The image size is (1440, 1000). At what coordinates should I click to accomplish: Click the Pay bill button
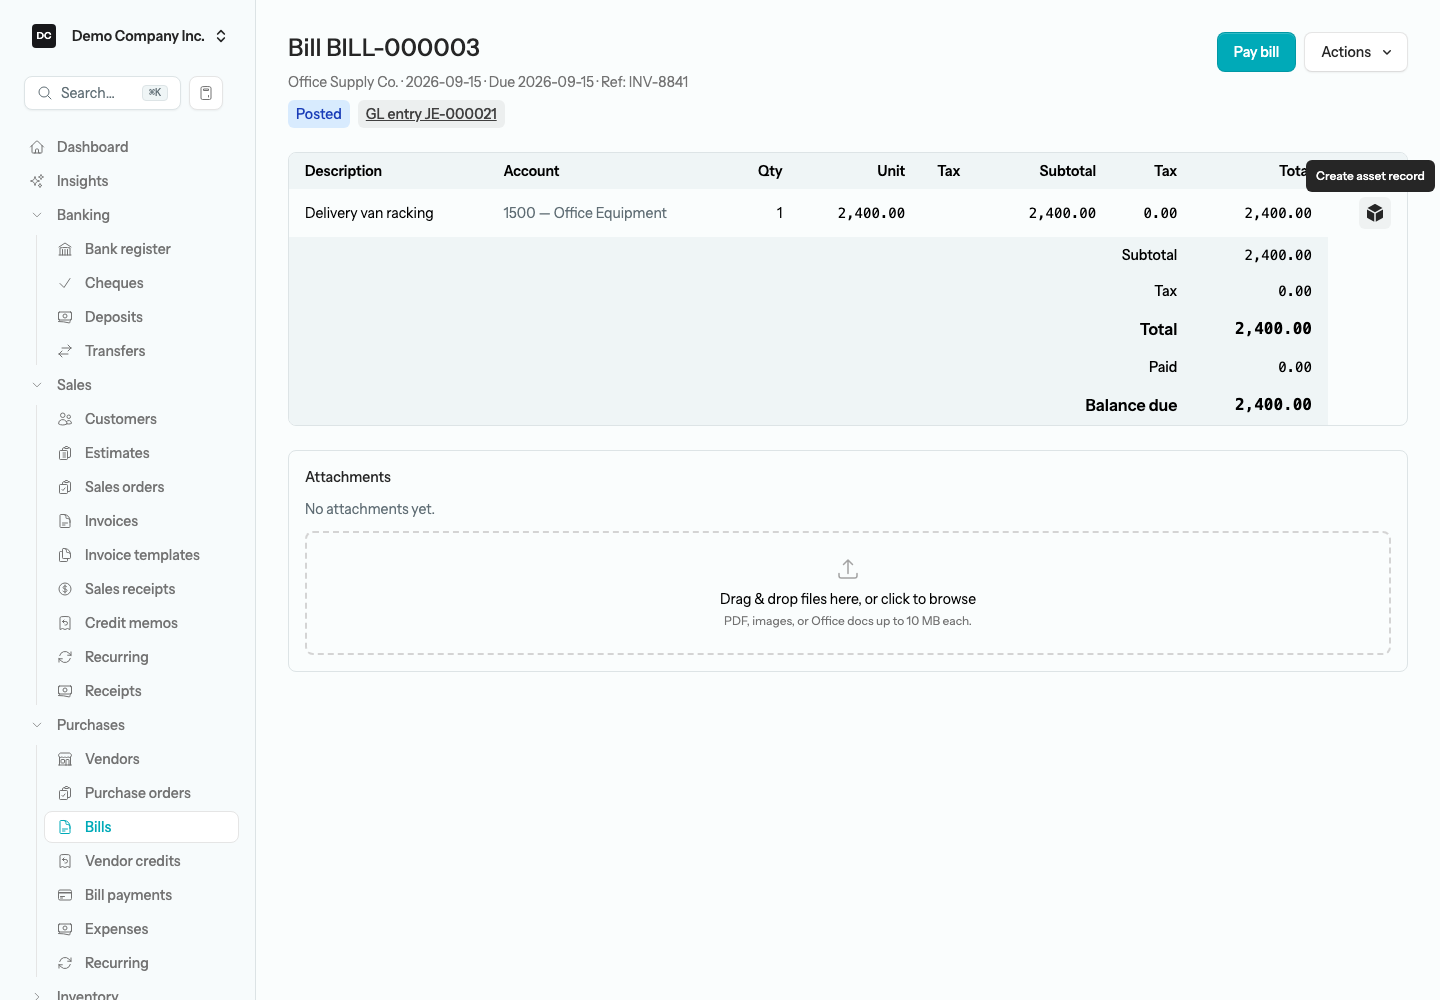point(1256,52)
